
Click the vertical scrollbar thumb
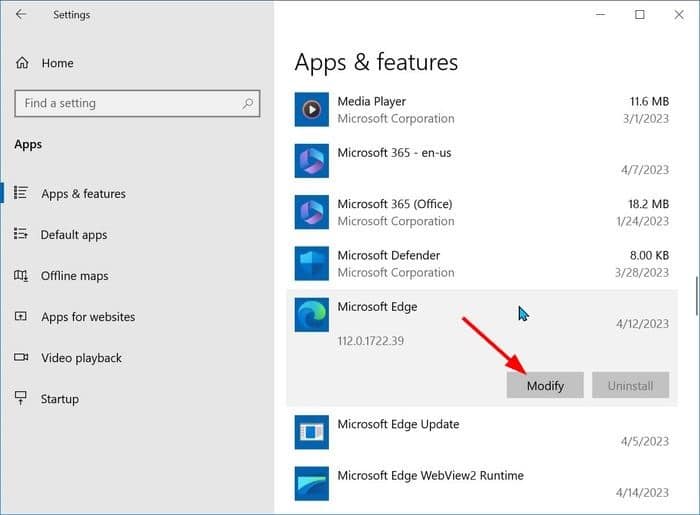(x=696, y=296)
